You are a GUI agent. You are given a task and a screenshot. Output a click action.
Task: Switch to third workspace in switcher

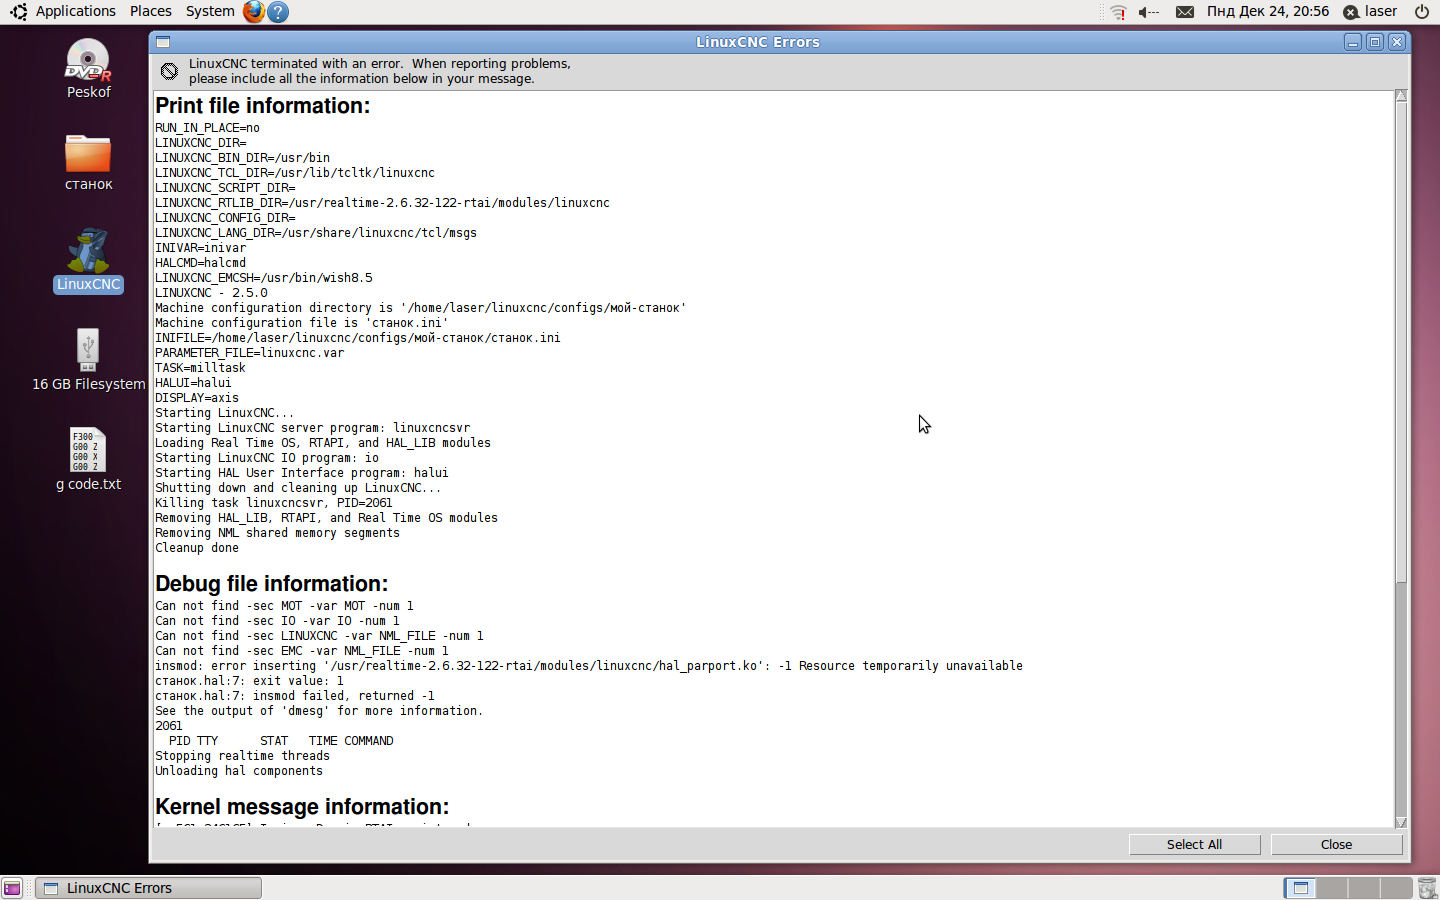[1364, 888]
